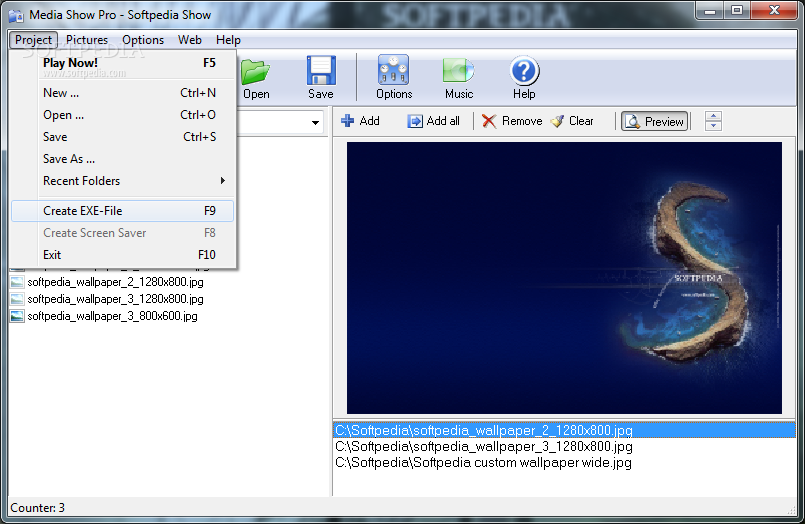The height and width of the screenshot is (524, 805).
Task: Choose Exit from the Project menu
Action: 122,255
